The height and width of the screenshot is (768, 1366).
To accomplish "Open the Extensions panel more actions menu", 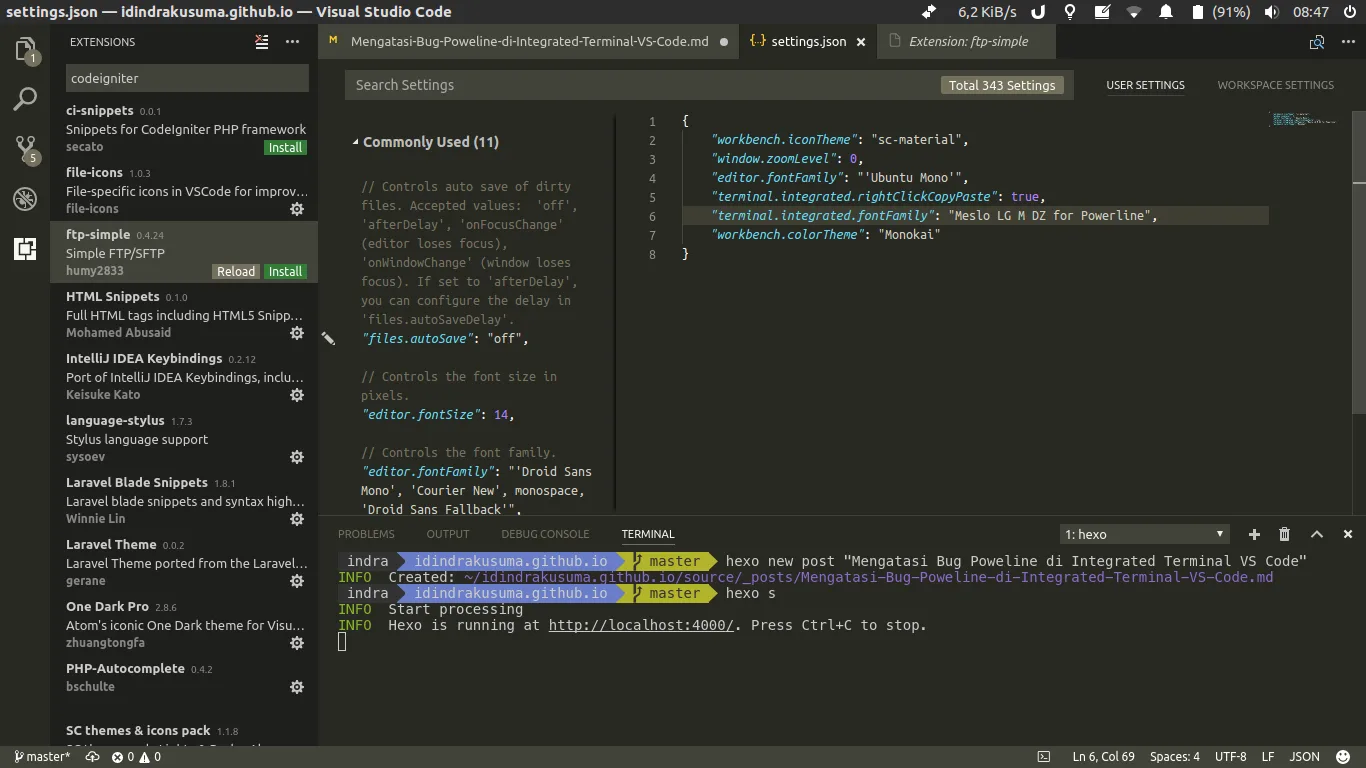I will click(x=292, y=42).
